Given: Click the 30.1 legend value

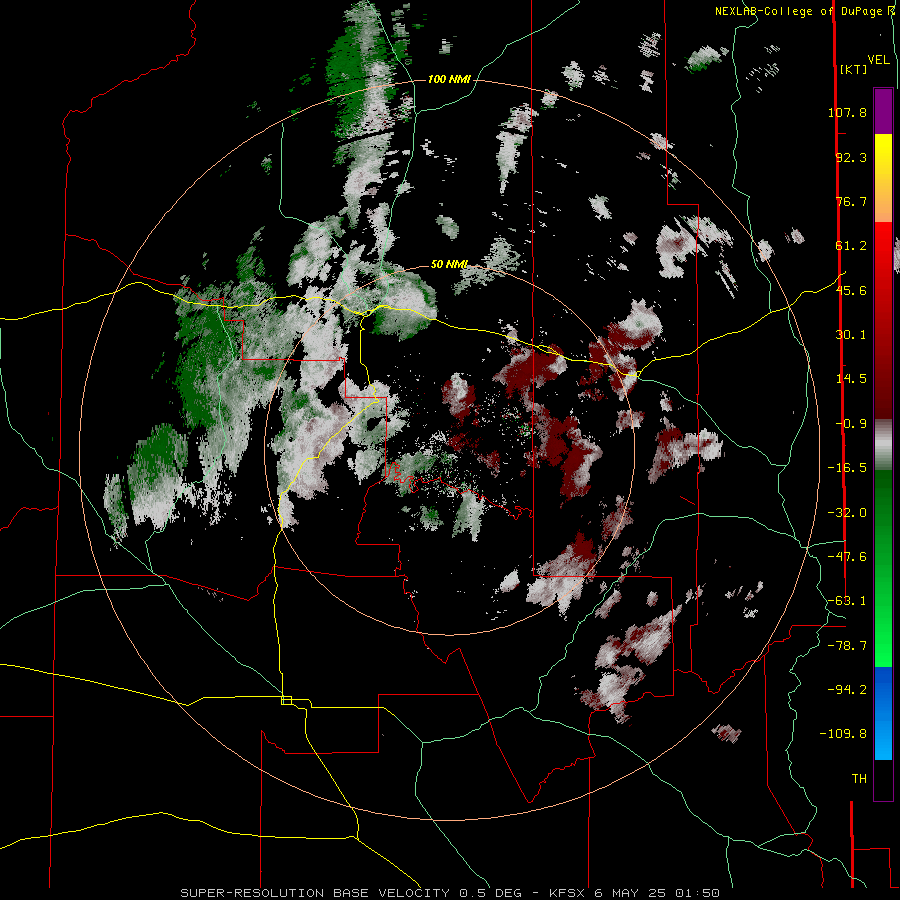Looking at the screenshot, I should click(x=851, y=335).
